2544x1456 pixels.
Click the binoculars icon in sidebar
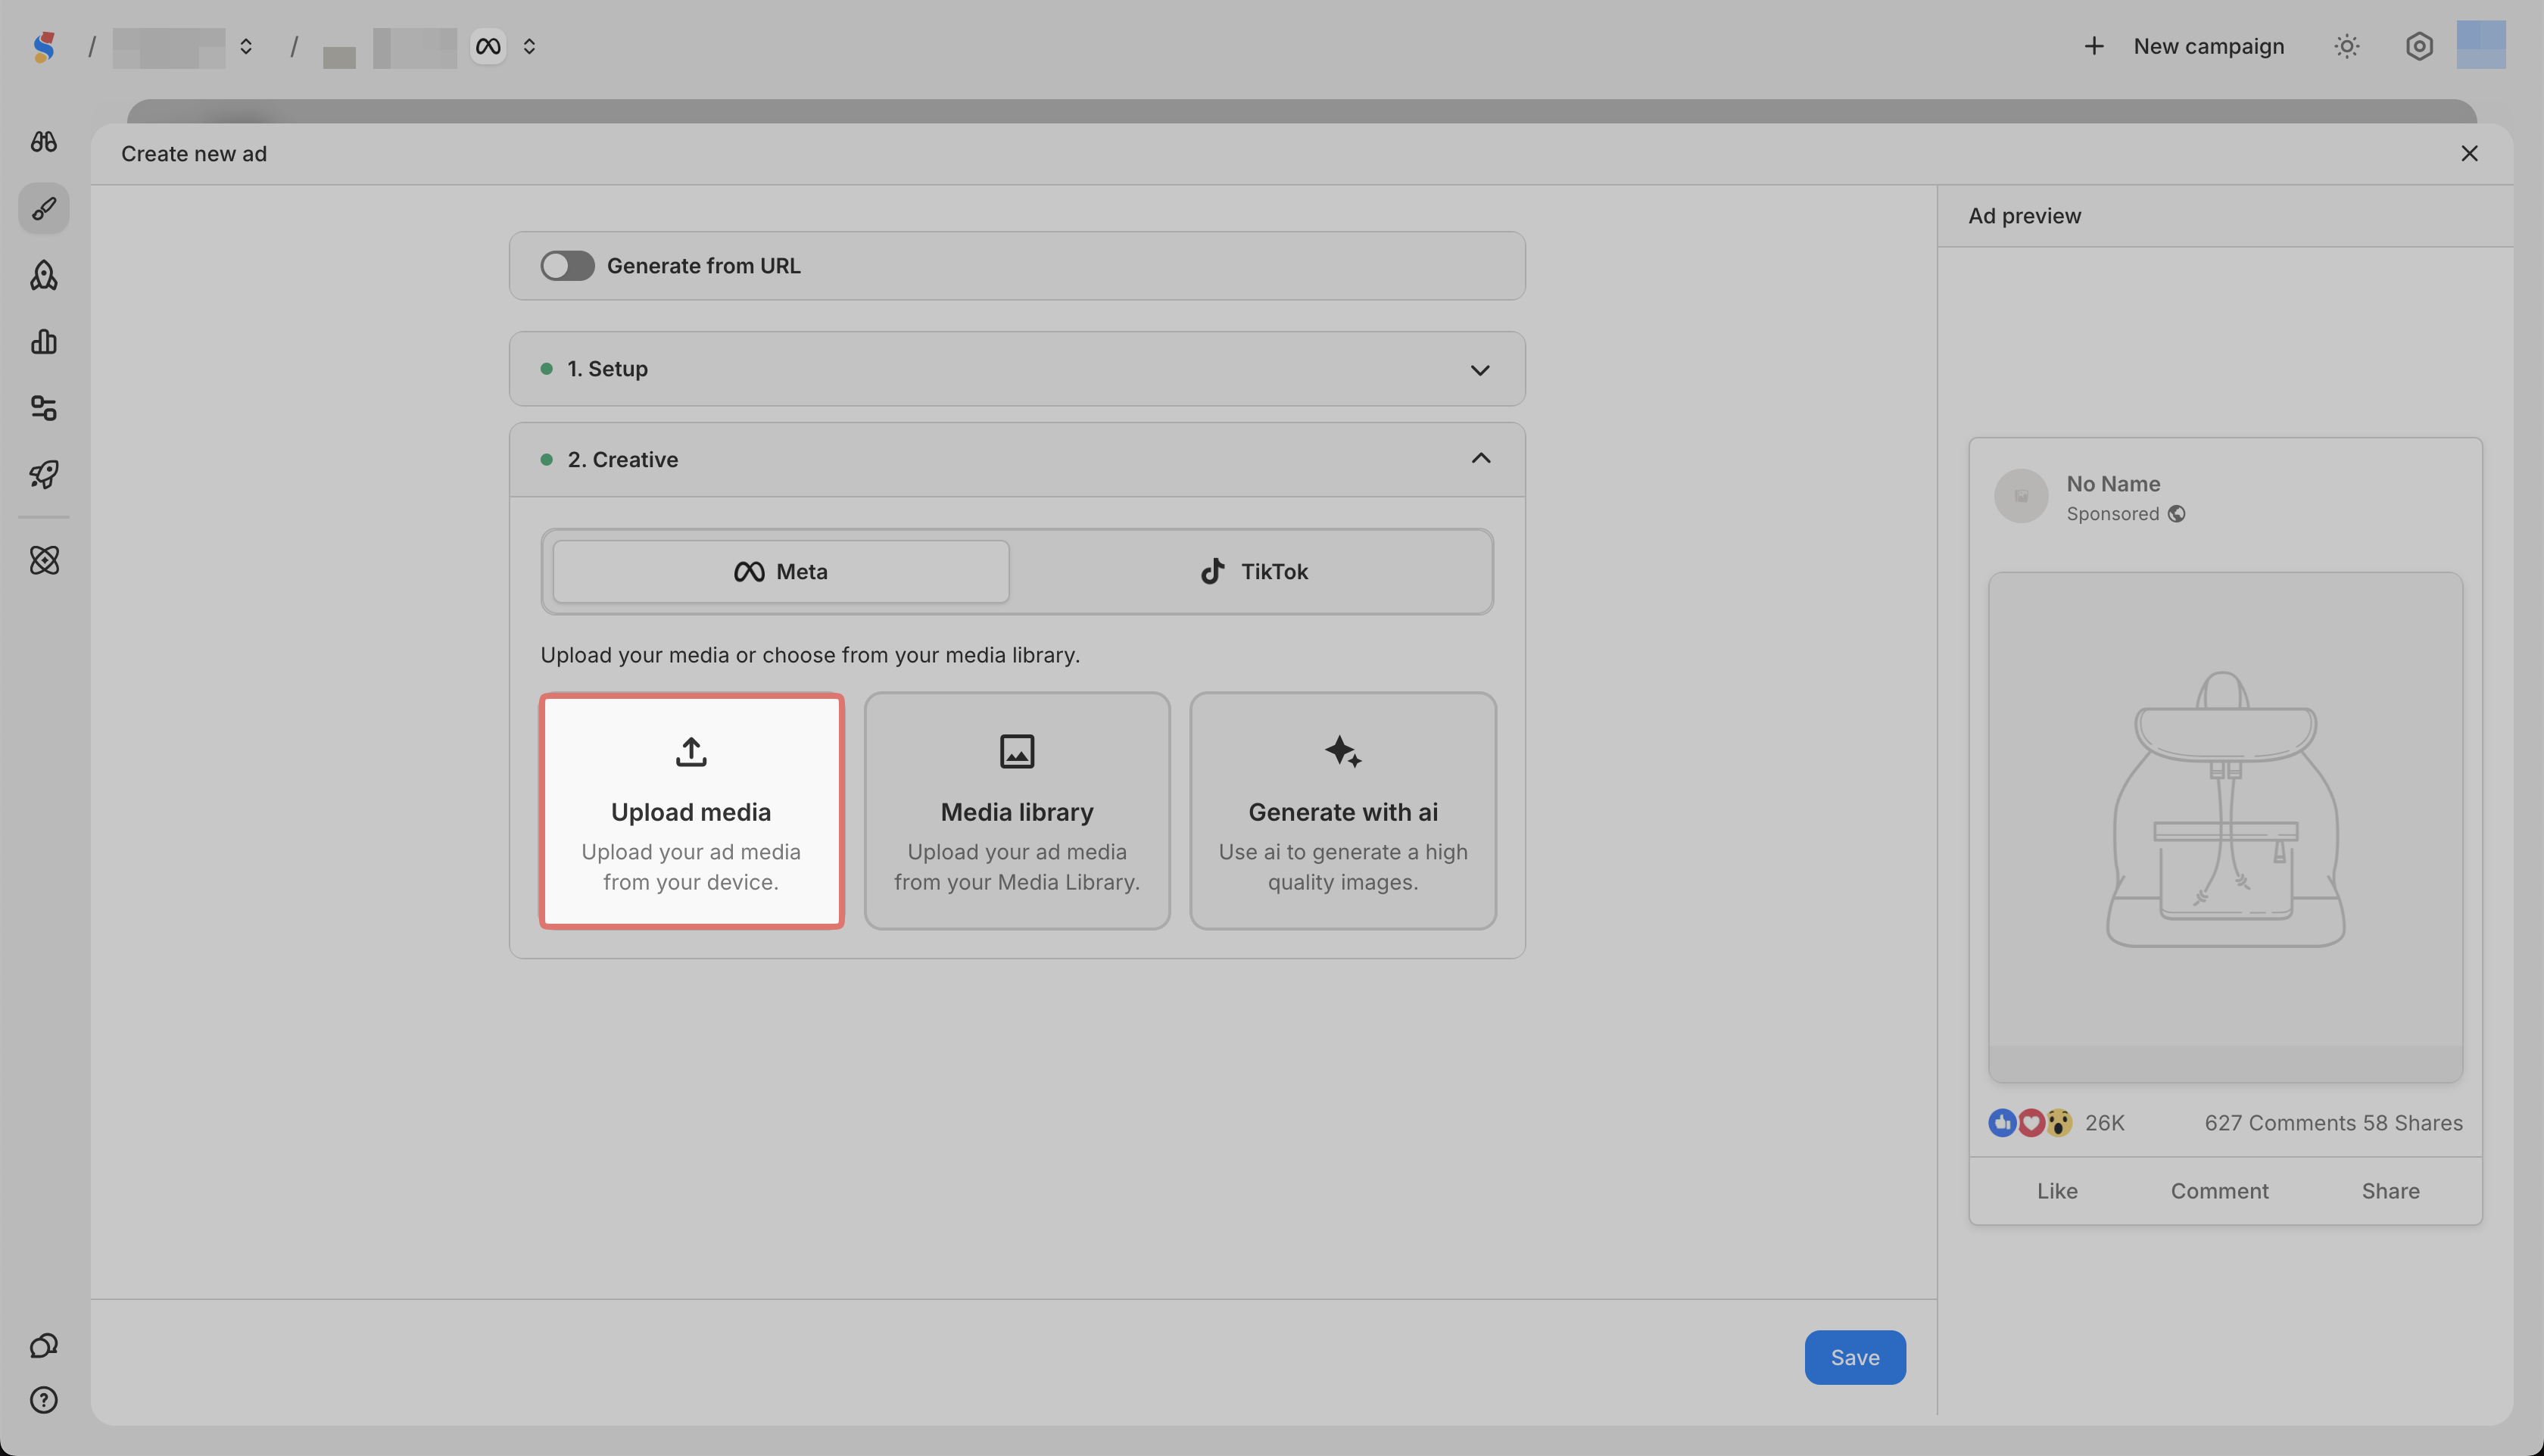point(43,142)
